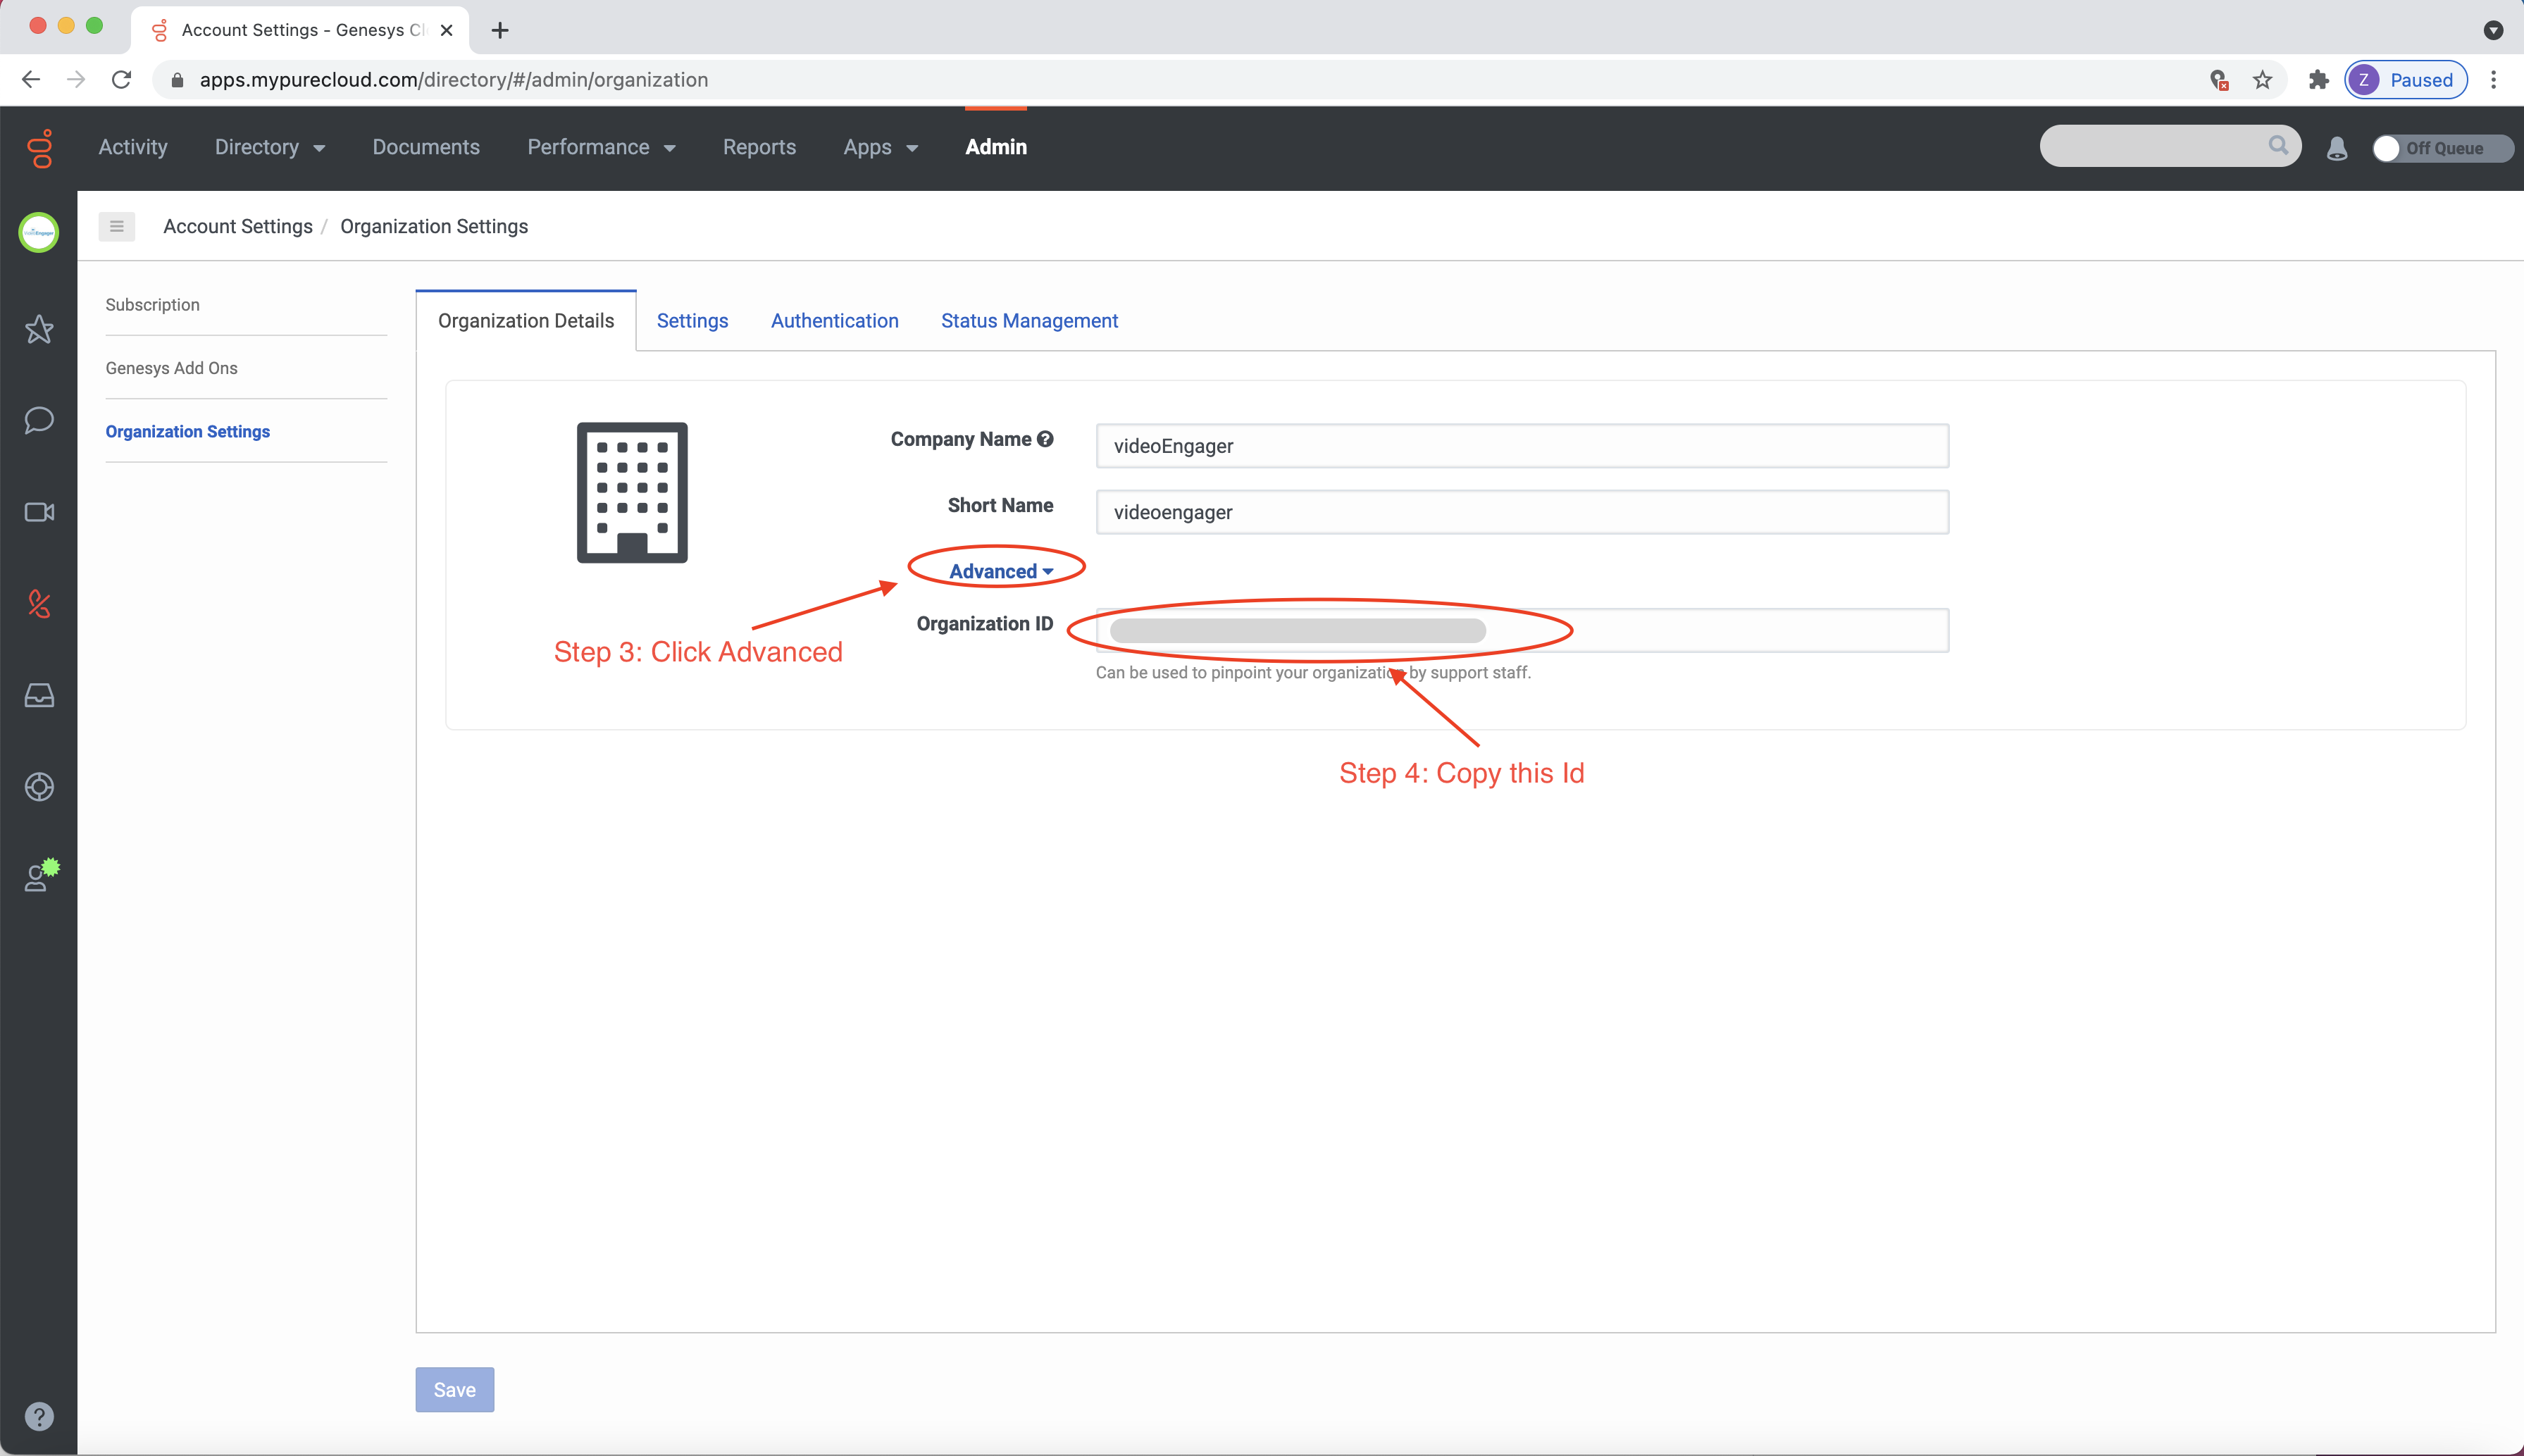
Task: Click the Company Name input field
Action: [1522, 446]
